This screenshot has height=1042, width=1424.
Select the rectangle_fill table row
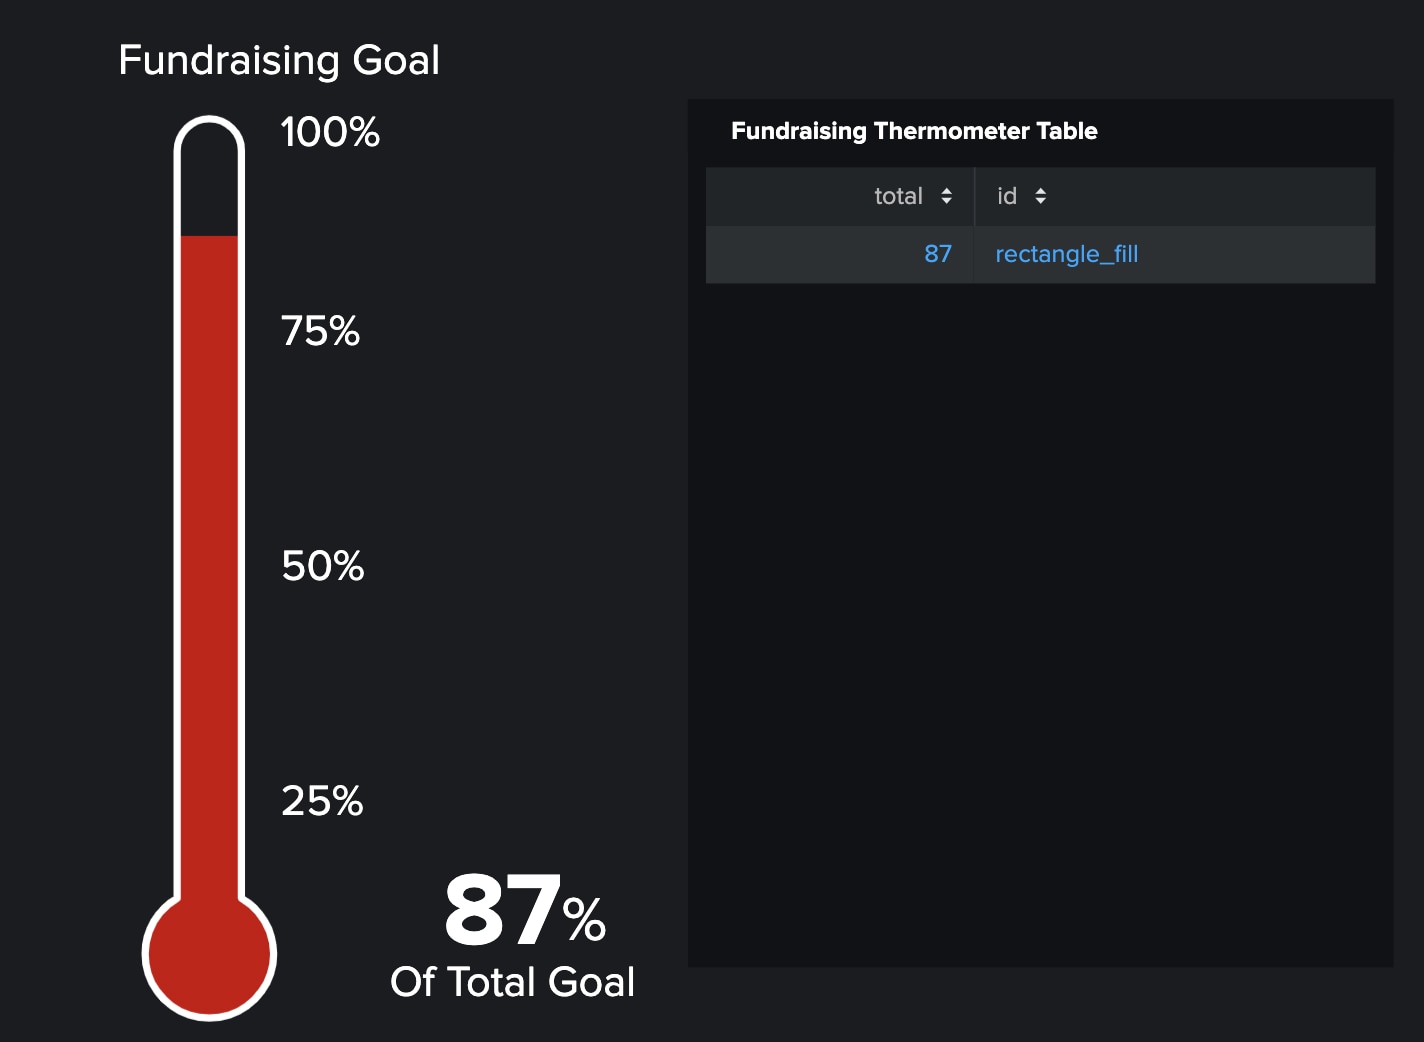click(x=1040, y=254)
